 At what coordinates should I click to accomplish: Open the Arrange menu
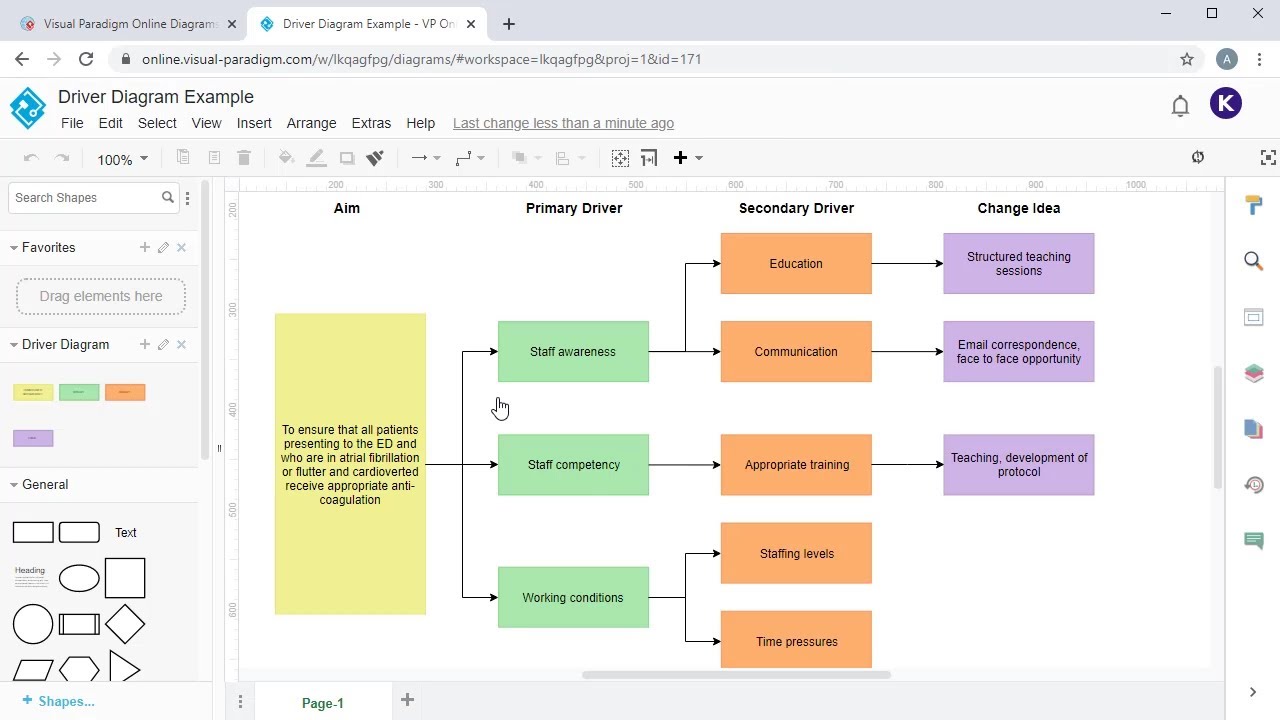[311, 123]
